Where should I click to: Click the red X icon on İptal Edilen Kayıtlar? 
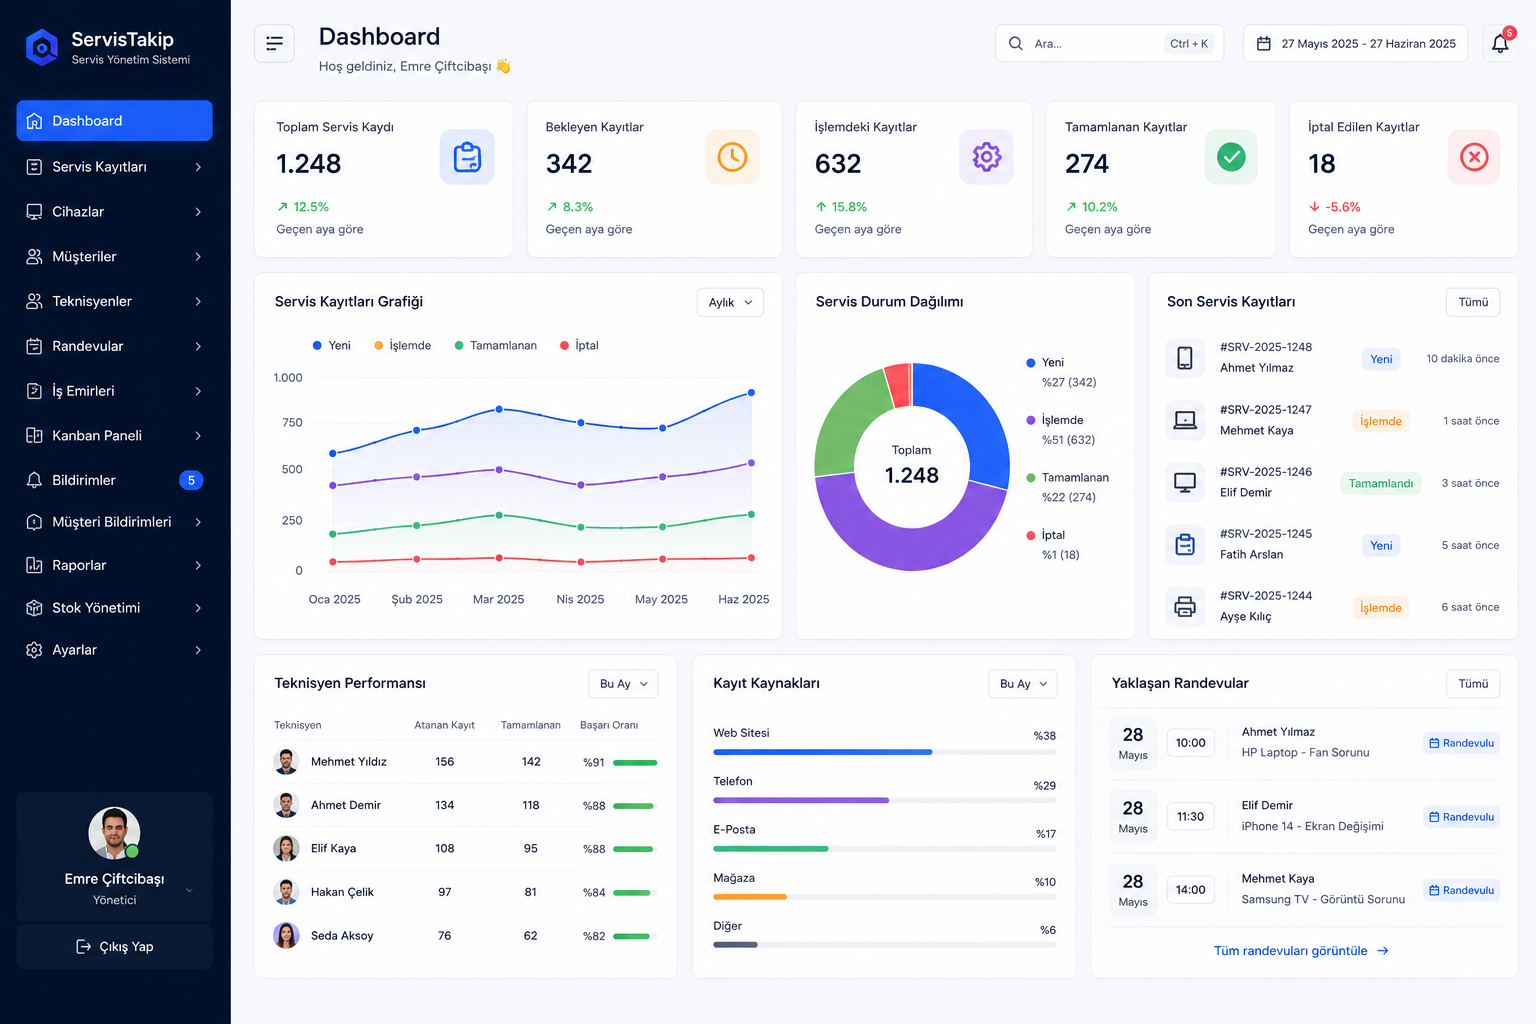point(1474,157)
